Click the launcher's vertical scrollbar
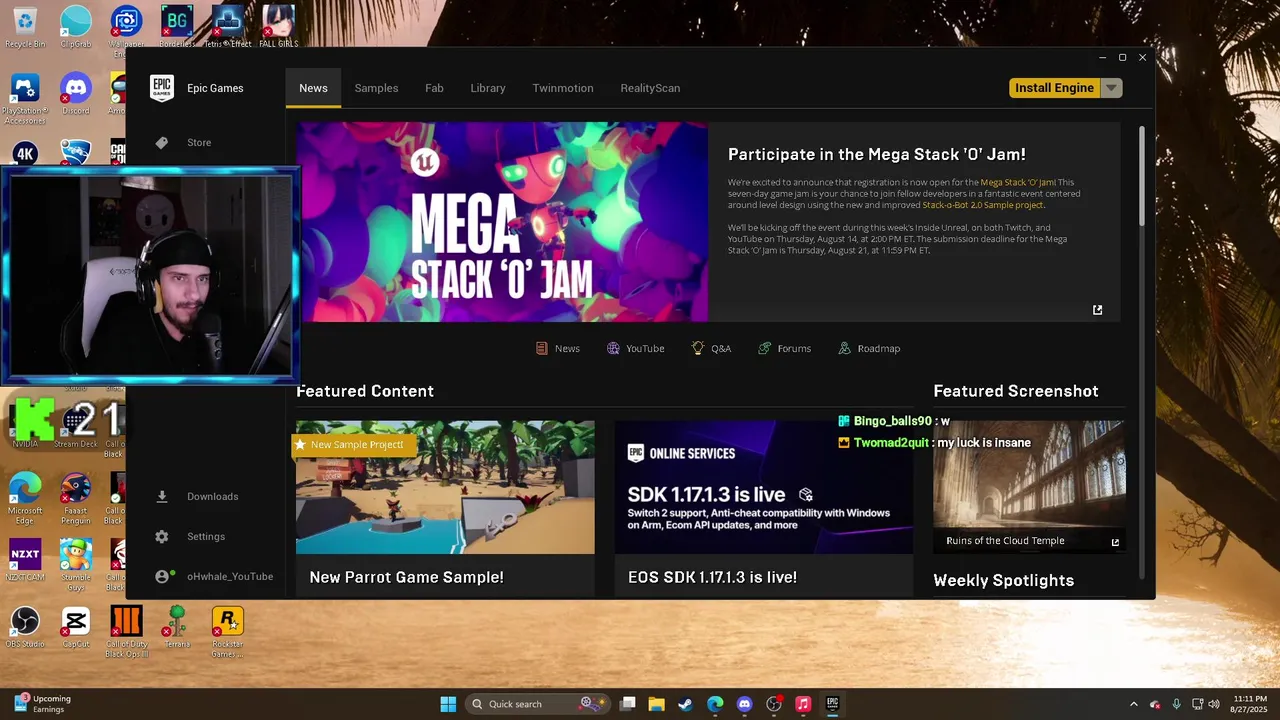 pyautogui.click(x=1142, y=176)
